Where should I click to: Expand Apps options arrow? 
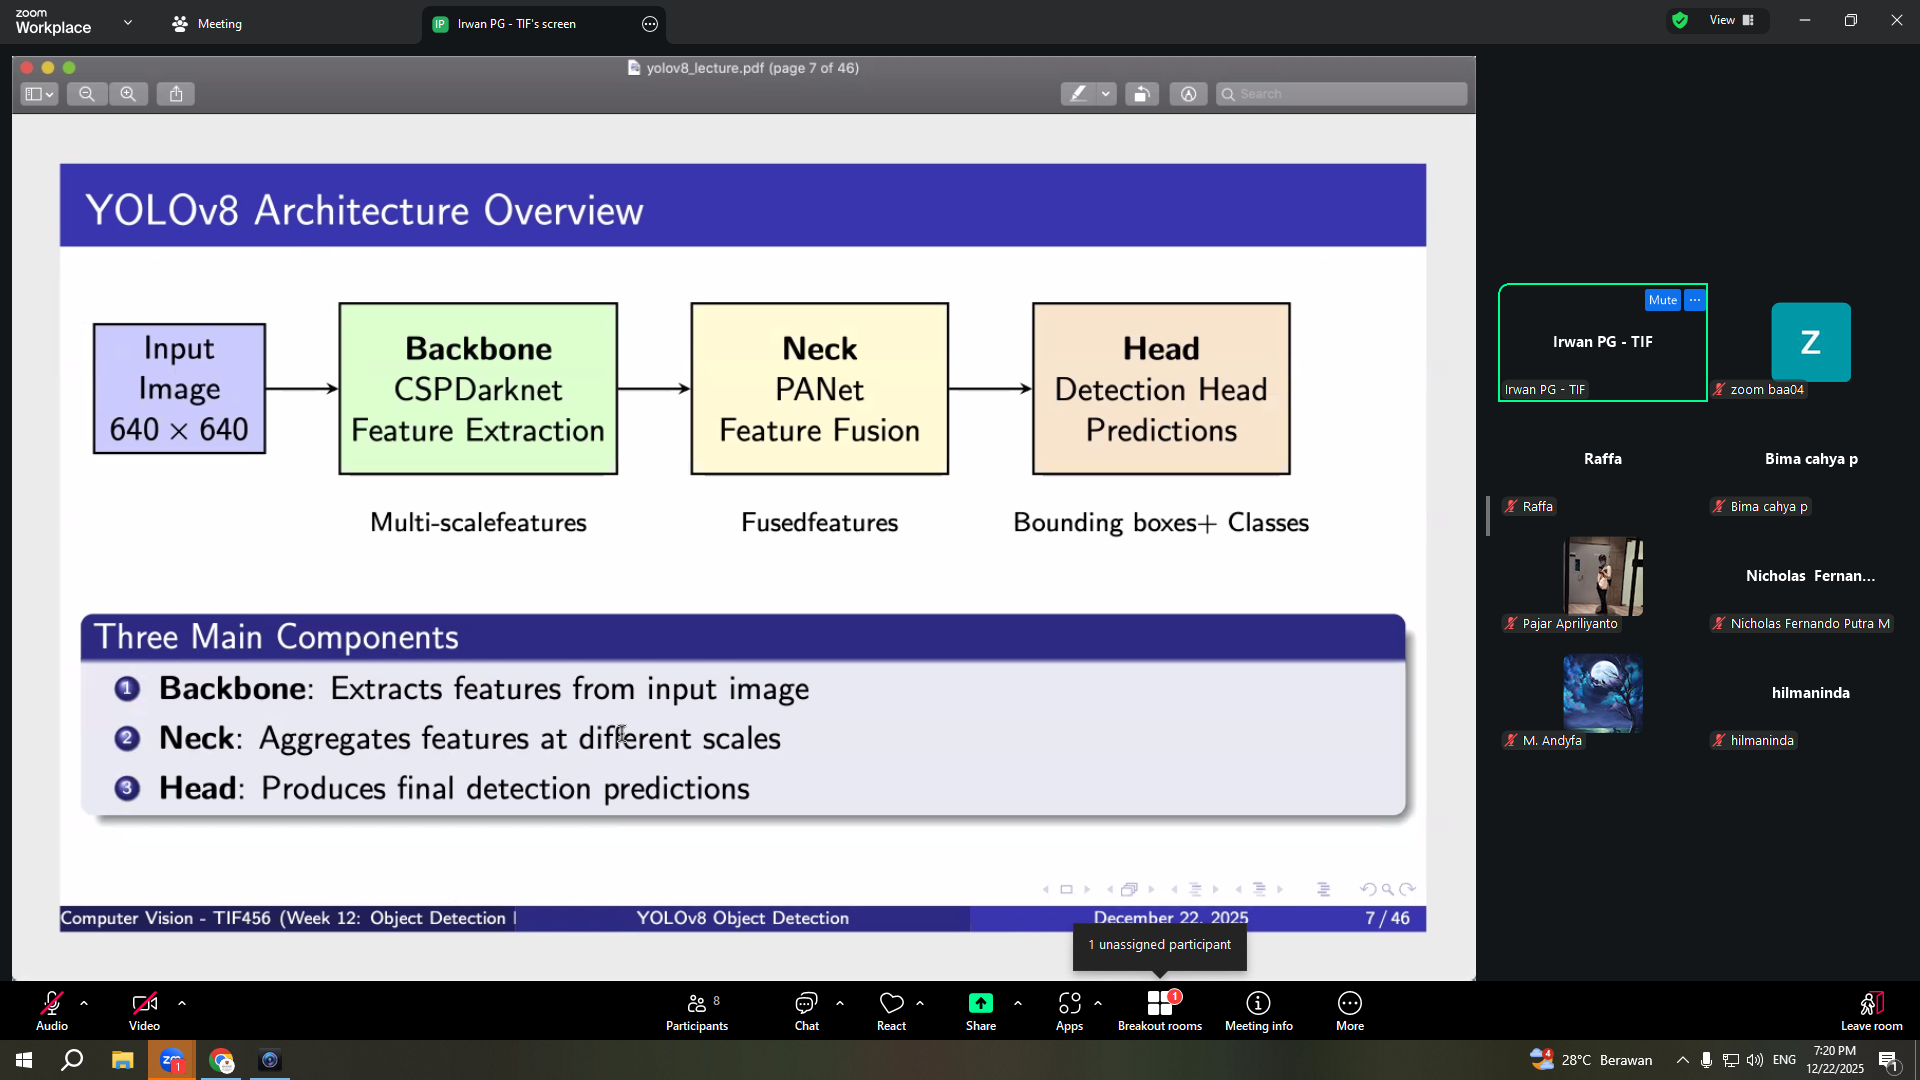pos(1098,1003)
